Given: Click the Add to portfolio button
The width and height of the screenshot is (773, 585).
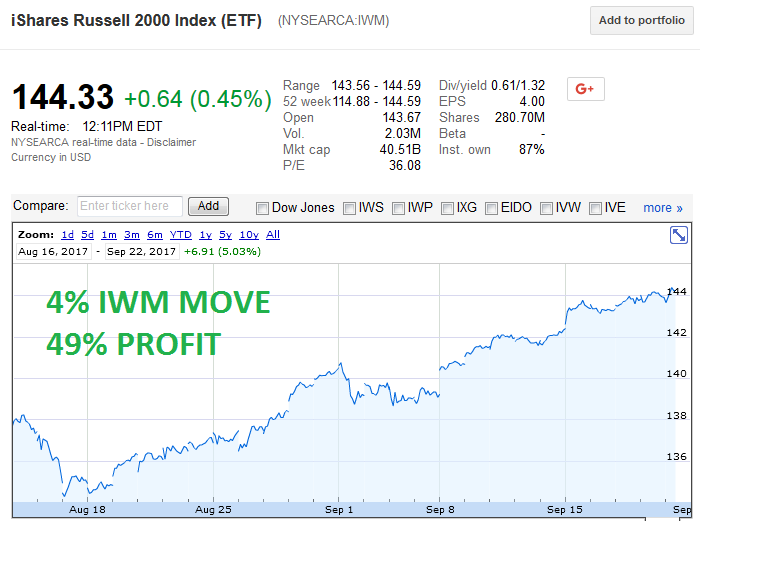Looking at the screenshot, I should pyautogui.click(x=641, y=21).
